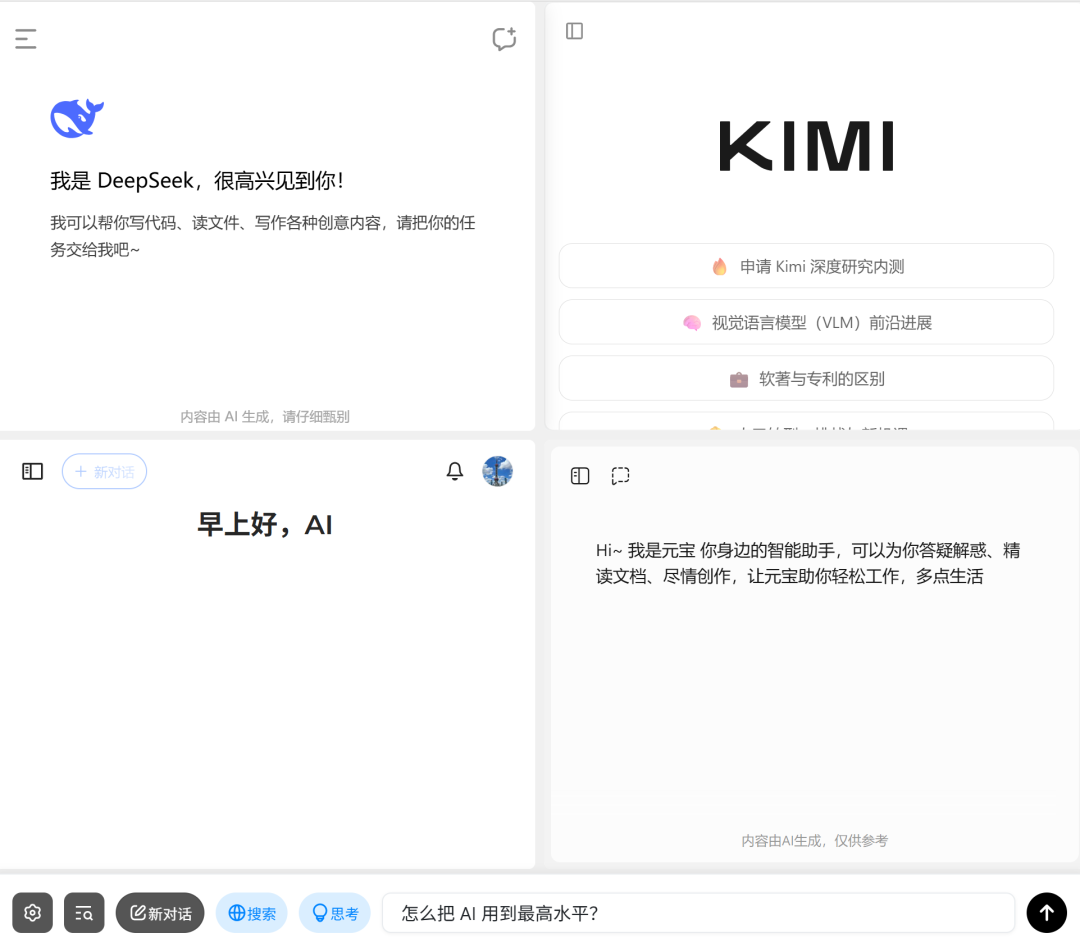Click 内容由 AI 生成，请仔细甄别 disclaimer
Viewport: 1080px width, 947px height.
click(265, 417)
